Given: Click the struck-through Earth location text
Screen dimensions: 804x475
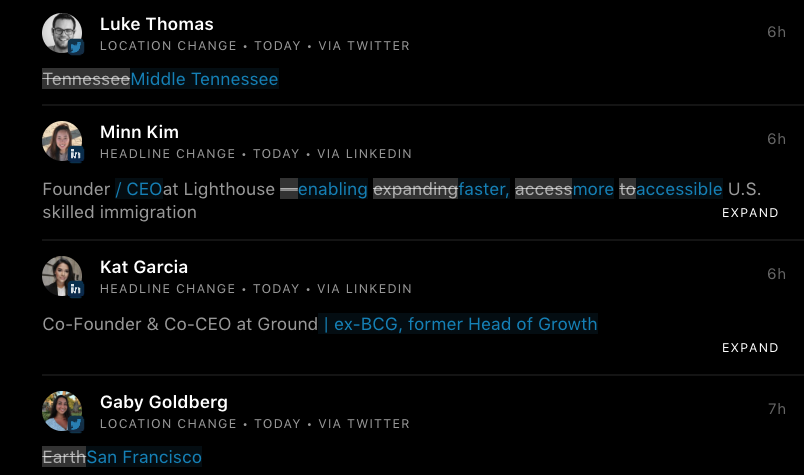Looking at the screenshot, I should (x=64, y=457).
